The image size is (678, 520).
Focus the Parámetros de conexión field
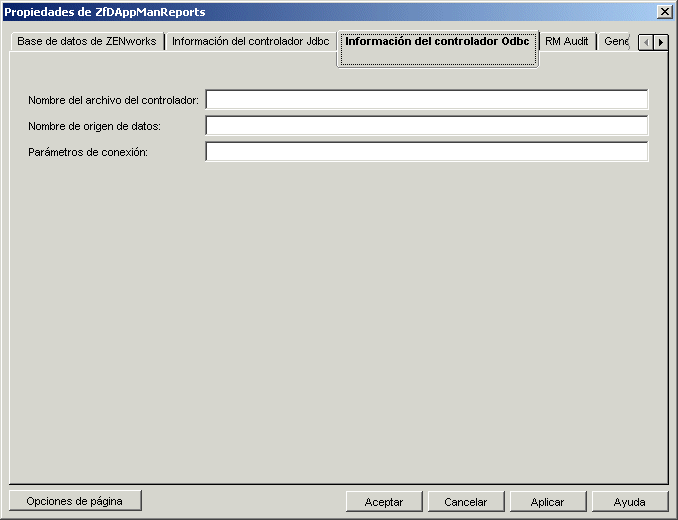coord(427,152)
